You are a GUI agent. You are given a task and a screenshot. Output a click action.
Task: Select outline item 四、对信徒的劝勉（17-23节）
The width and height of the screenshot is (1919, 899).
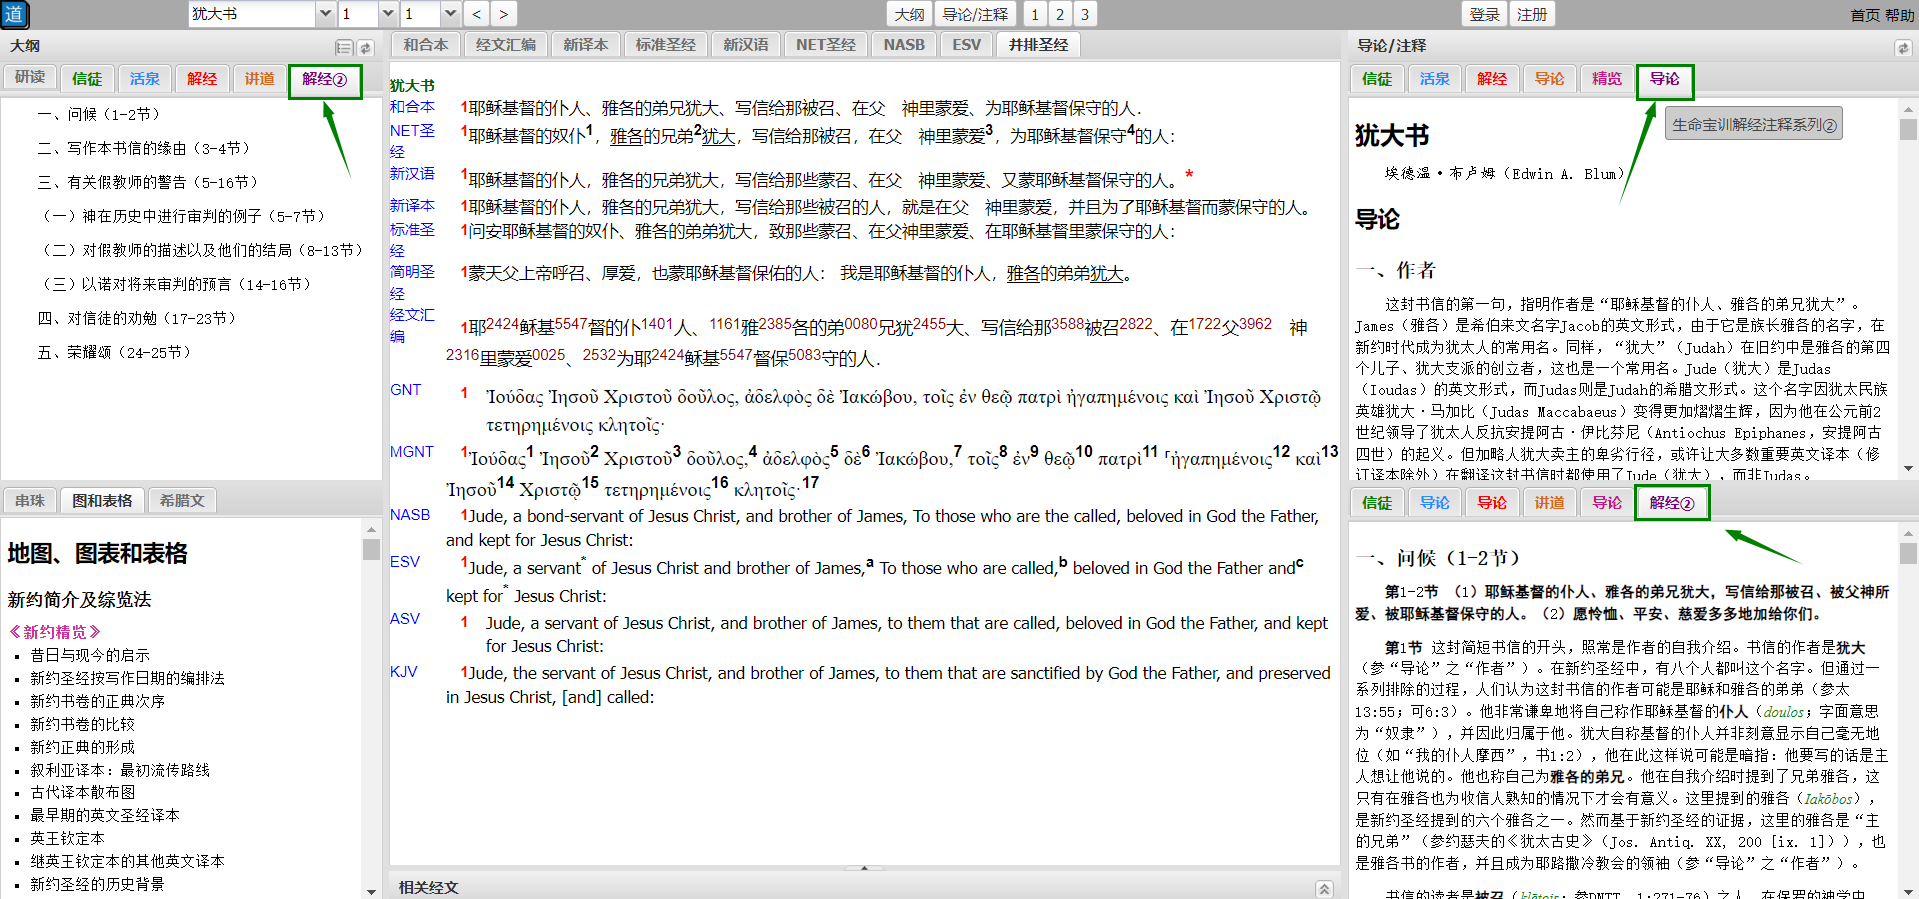coord(136,318)
